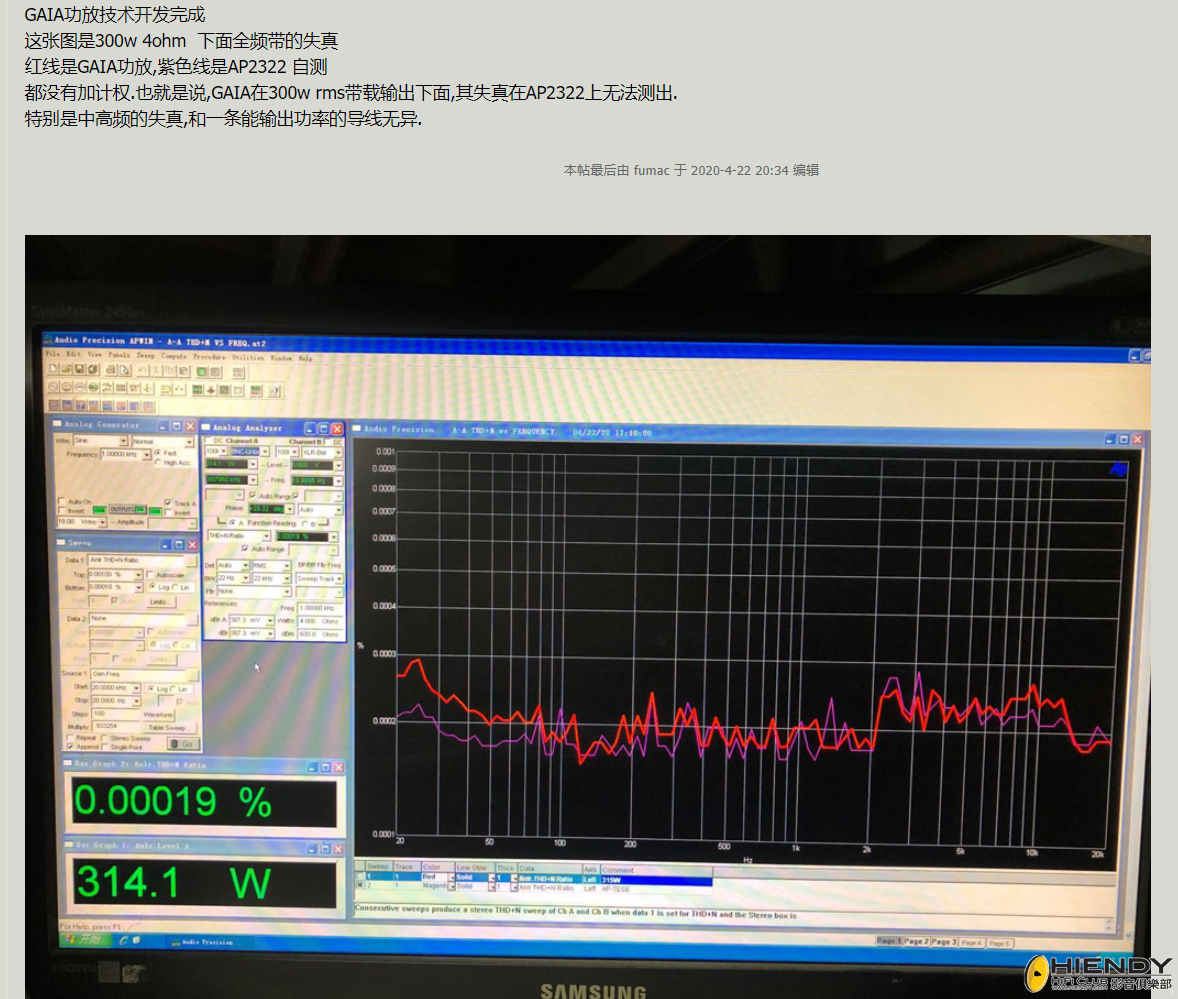Click the Print Preview toolbar icon
1178x999 pixels.
click(x=125, y=370)
